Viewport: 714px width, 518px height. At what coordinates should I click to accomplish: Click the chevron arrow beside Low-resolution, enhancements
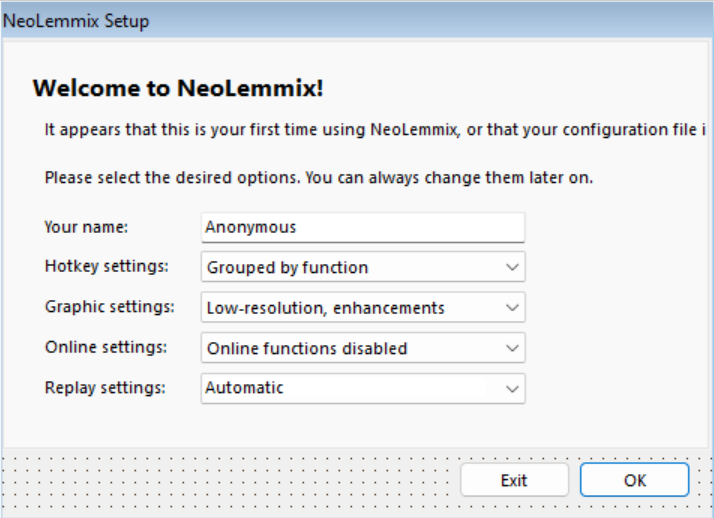(512, 308)
